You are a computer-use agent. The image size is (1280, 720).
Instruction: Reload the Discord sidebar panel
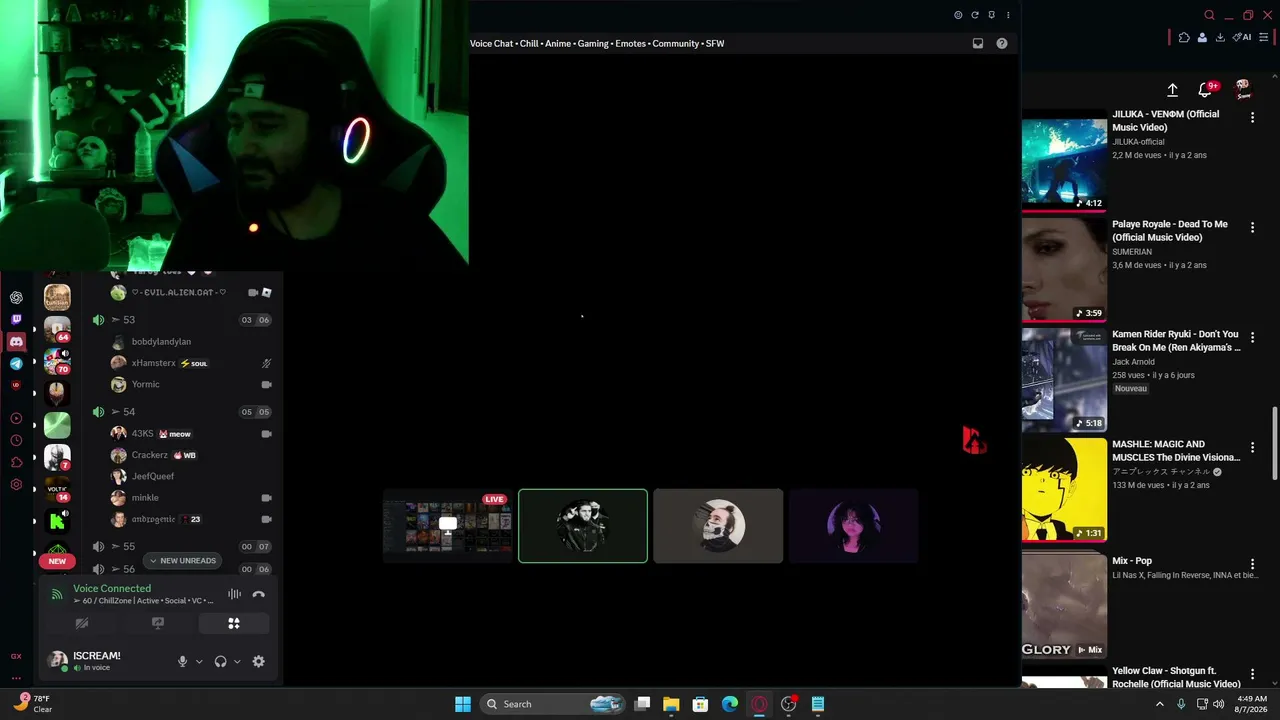(x=975, y=15)
